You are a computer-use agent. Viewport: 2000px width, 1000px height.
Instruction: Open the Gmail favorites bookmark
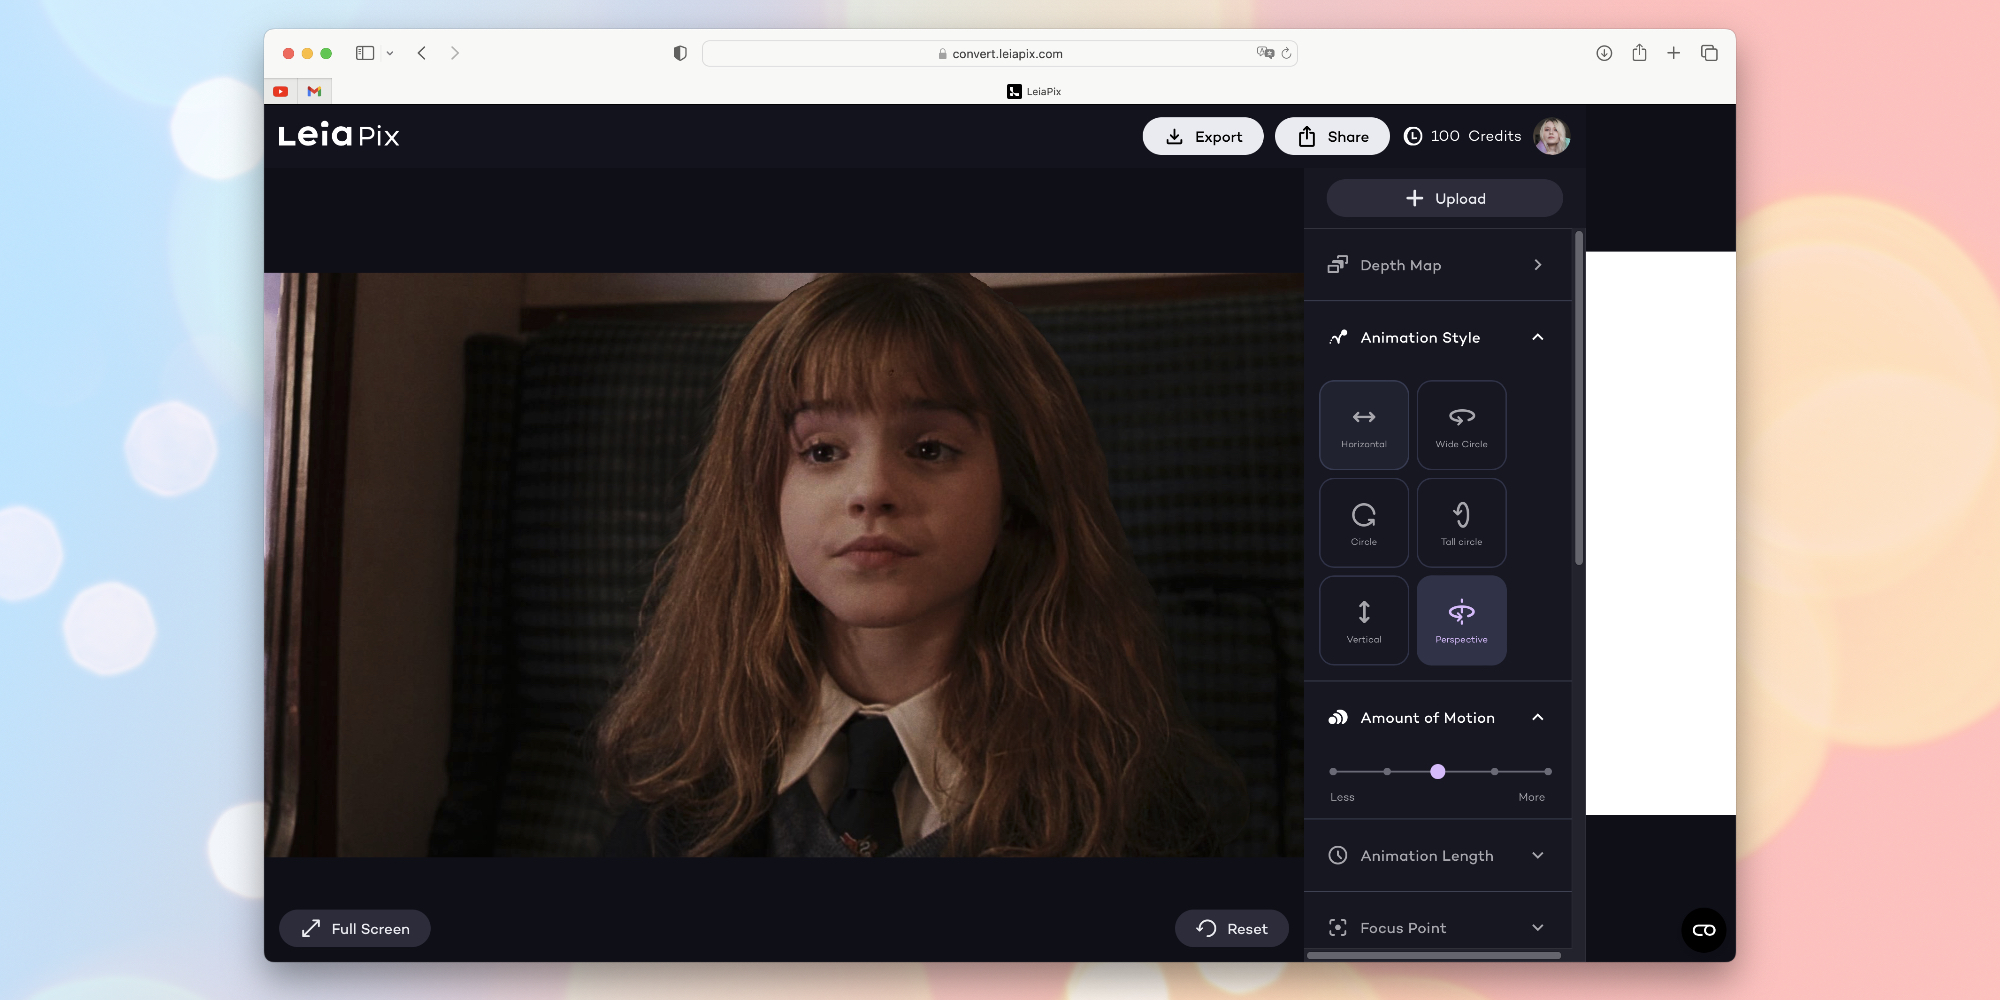314,91
